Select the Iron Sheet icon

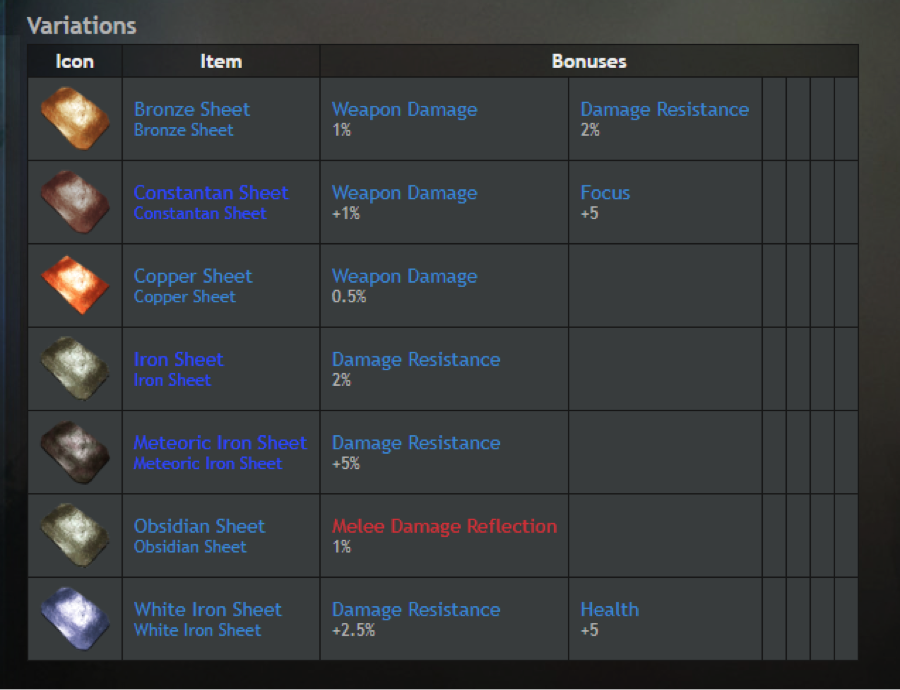[x=75, y=369]
